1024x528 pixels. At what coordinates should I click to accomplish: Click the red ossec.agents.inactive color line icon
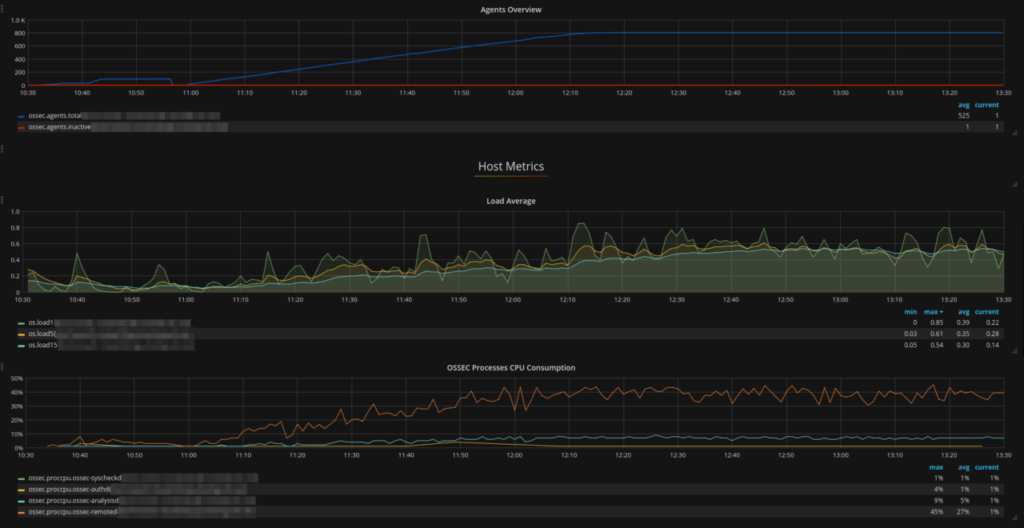coord(23,127)
